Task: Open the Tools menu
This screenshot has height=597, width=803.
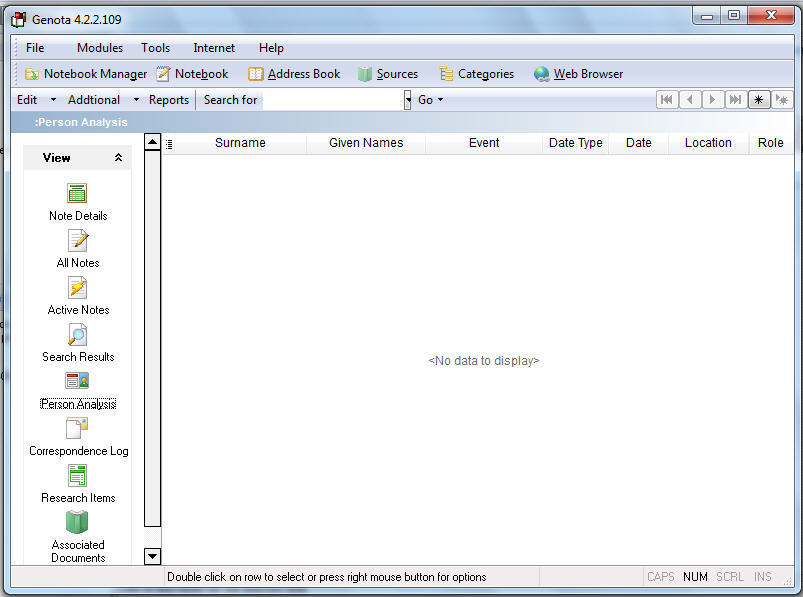Action: [x=155, y=48]
